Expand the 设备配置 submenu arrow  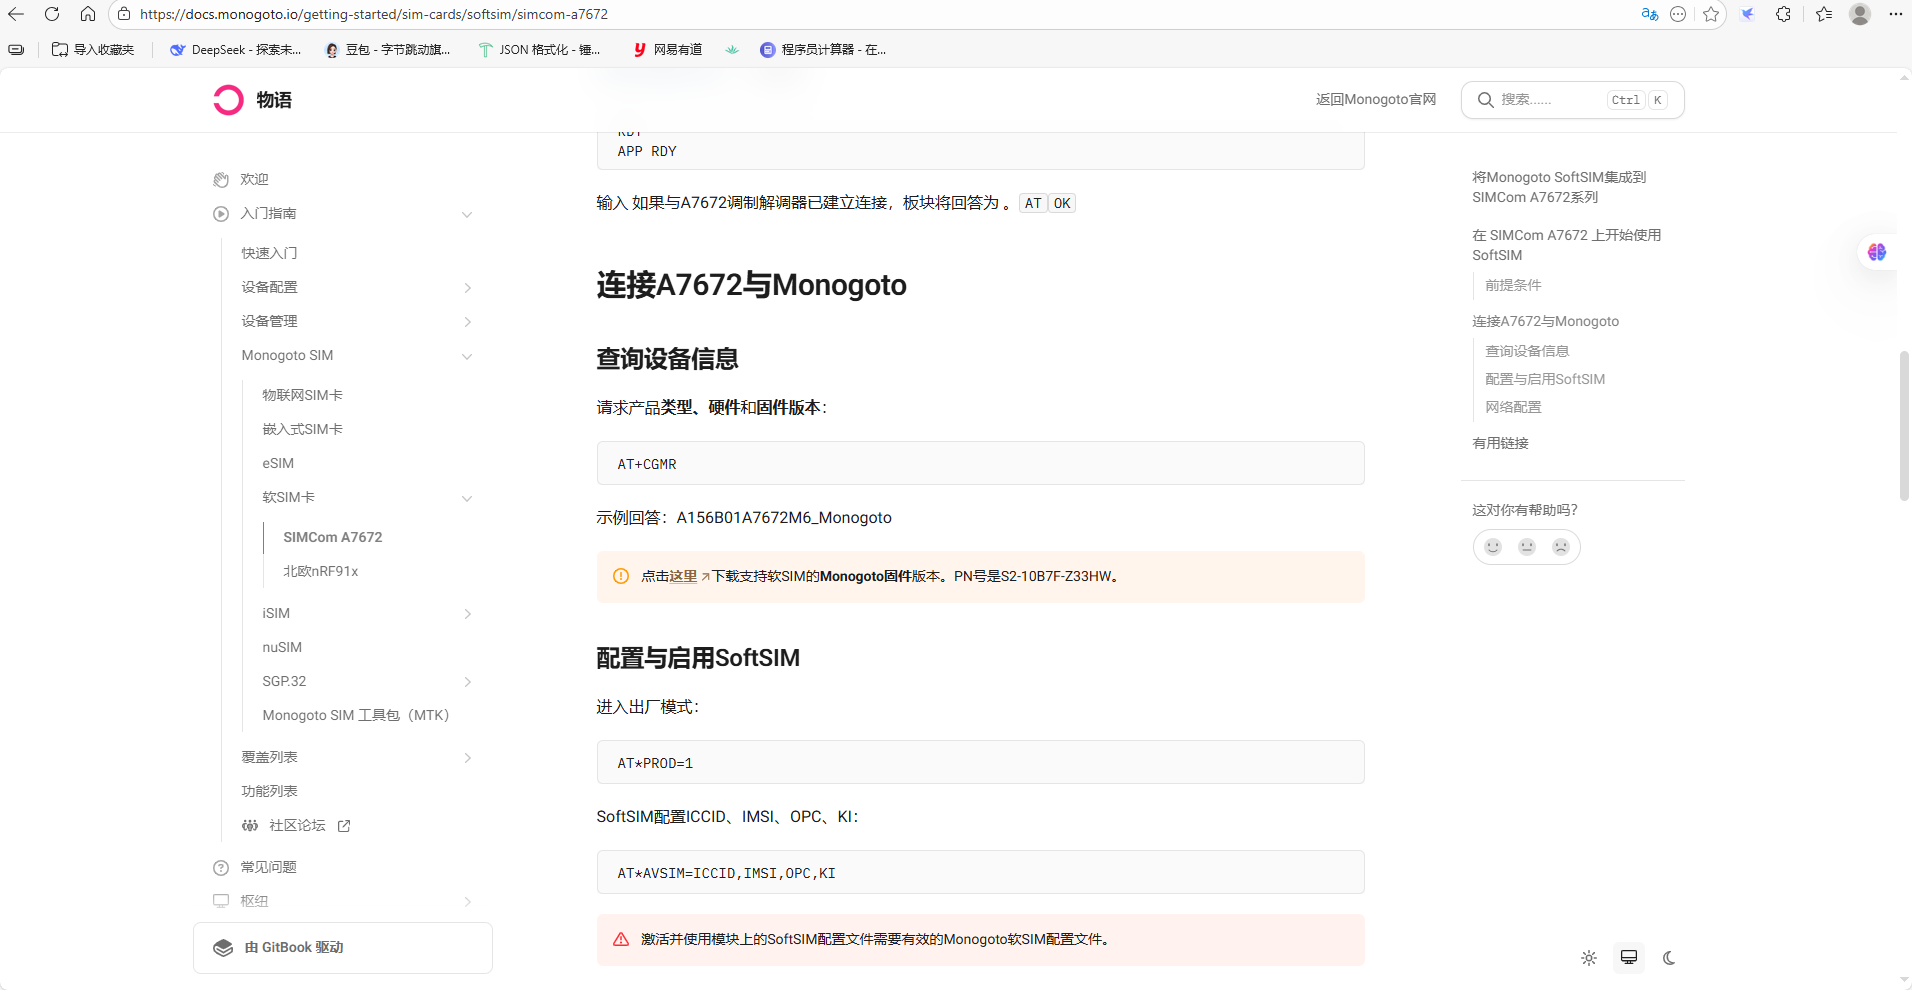pyautogui.click(x=467, y=288)
